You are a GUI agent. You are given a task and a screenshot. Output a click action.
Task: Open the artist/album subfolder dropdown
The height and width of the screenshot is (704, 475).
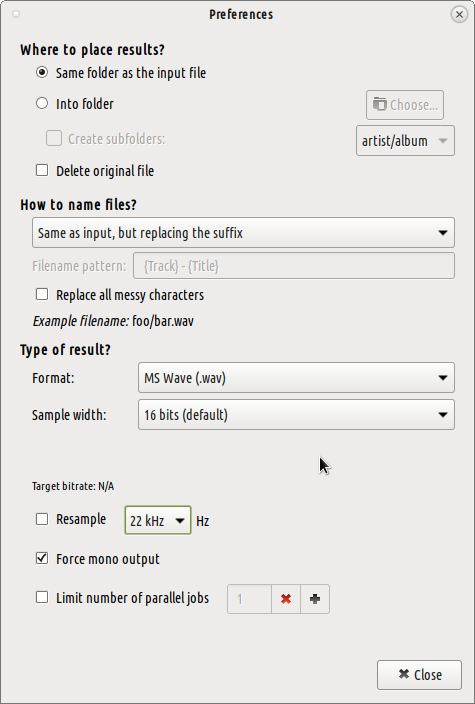(x=405, y=141)
